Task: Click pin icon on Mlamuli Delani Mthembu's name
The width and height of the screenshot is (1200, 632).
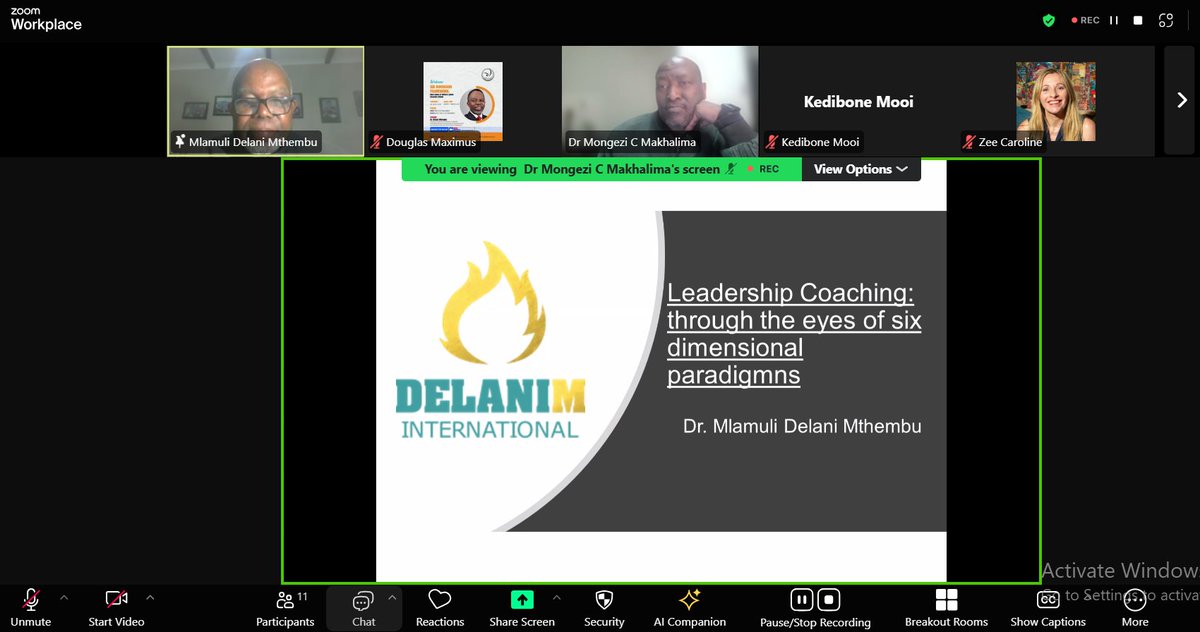Action: click(180, 142)
